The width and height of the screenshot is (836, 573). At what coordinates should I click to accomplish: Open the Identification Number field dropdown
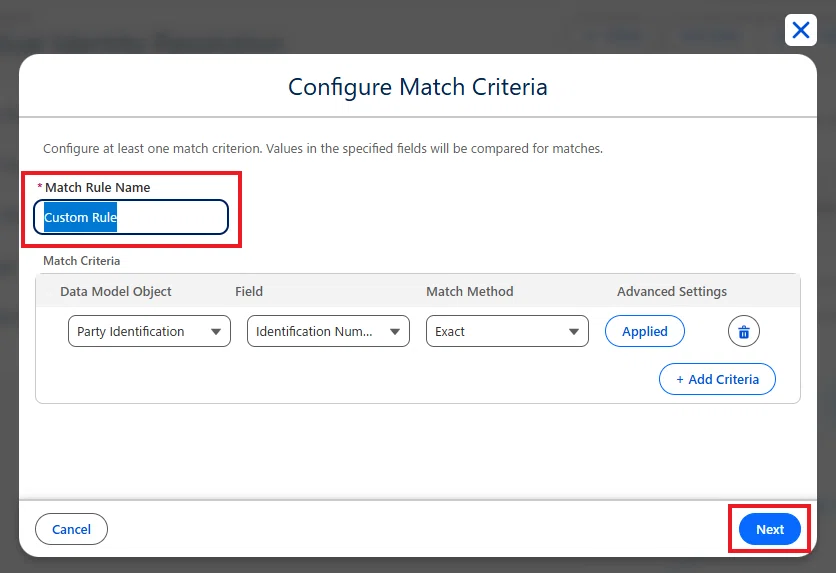328,332
